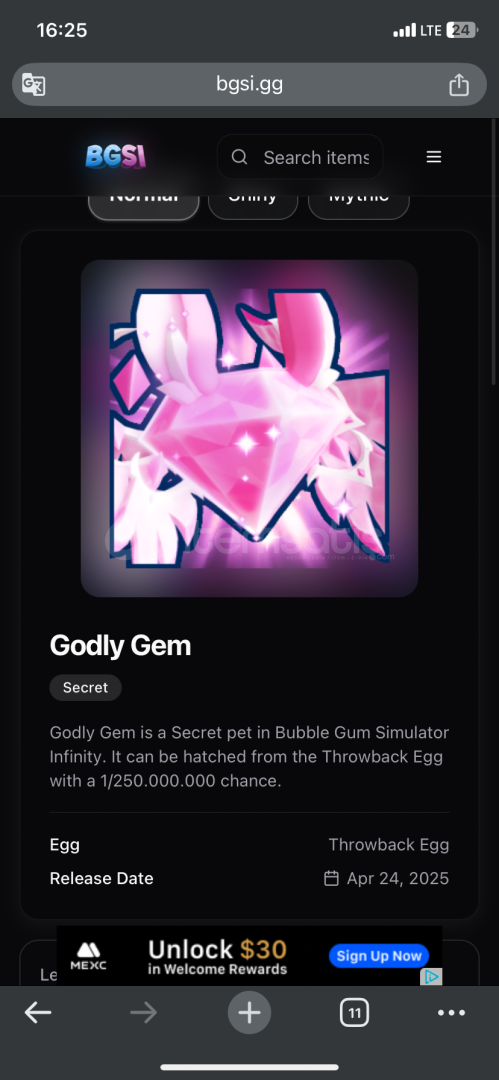
Task: Tap the forward arrow in browser toolbar
Action: [x=143, y=1012]
